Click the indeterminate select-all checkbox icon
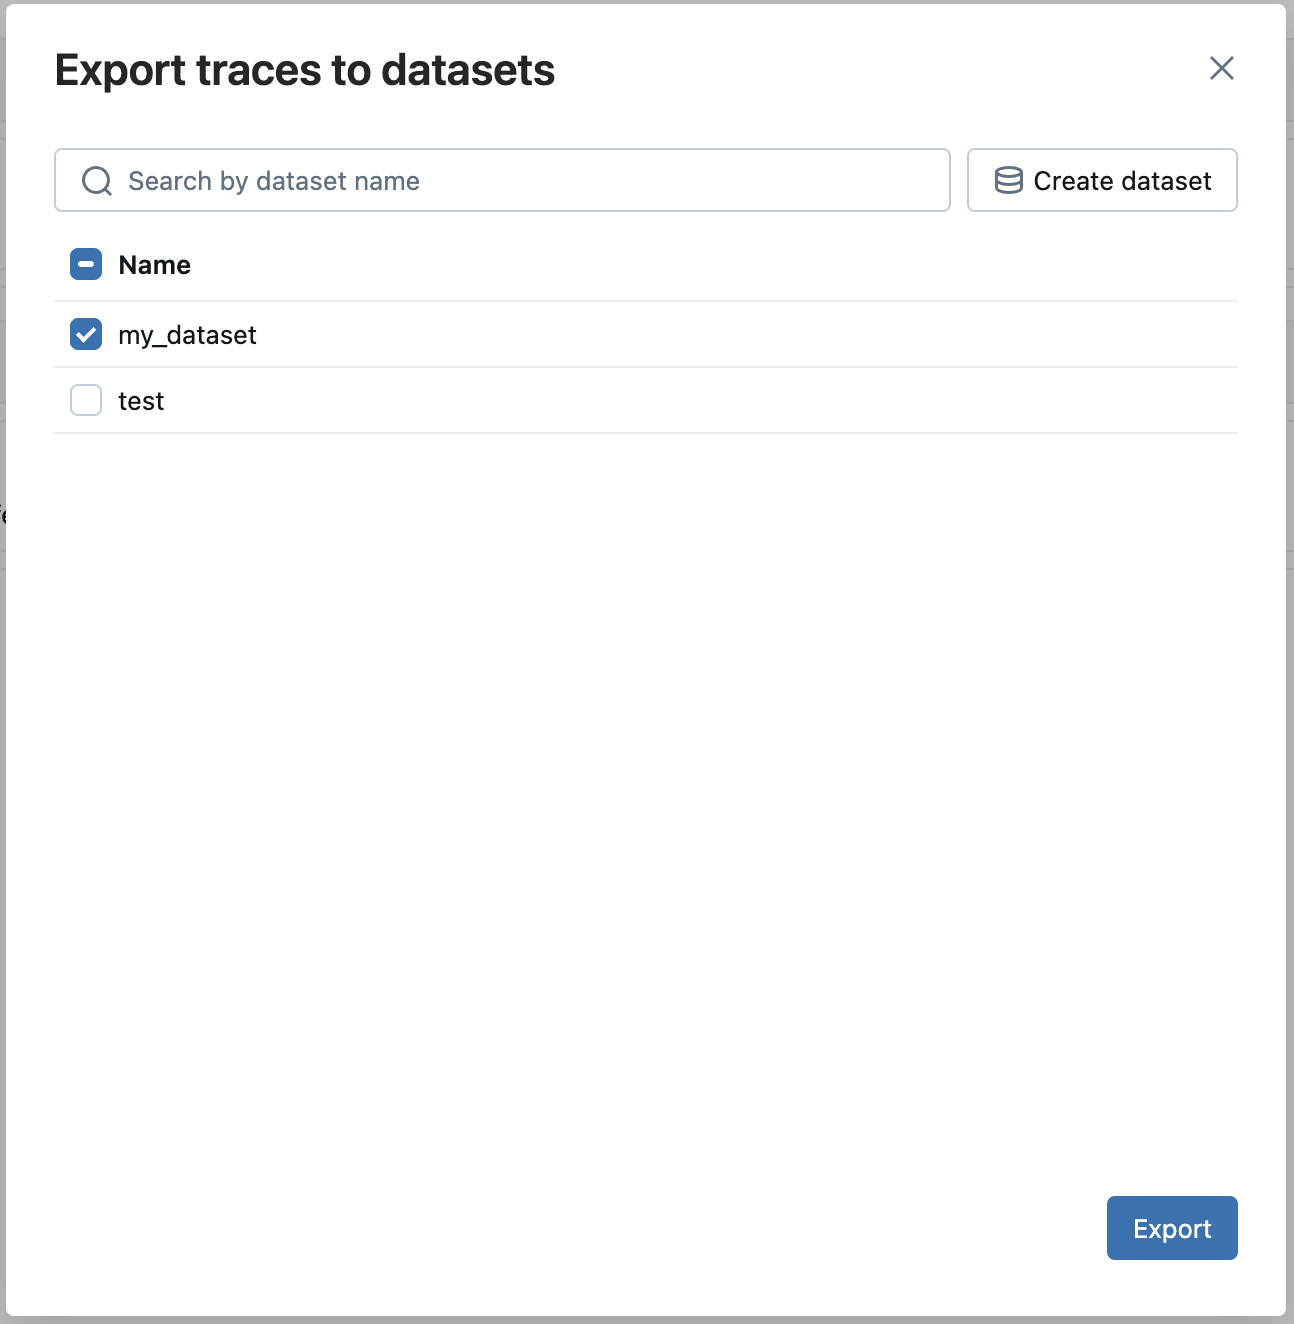This screenshot has width=1294, height=1324. pos(85,264)
